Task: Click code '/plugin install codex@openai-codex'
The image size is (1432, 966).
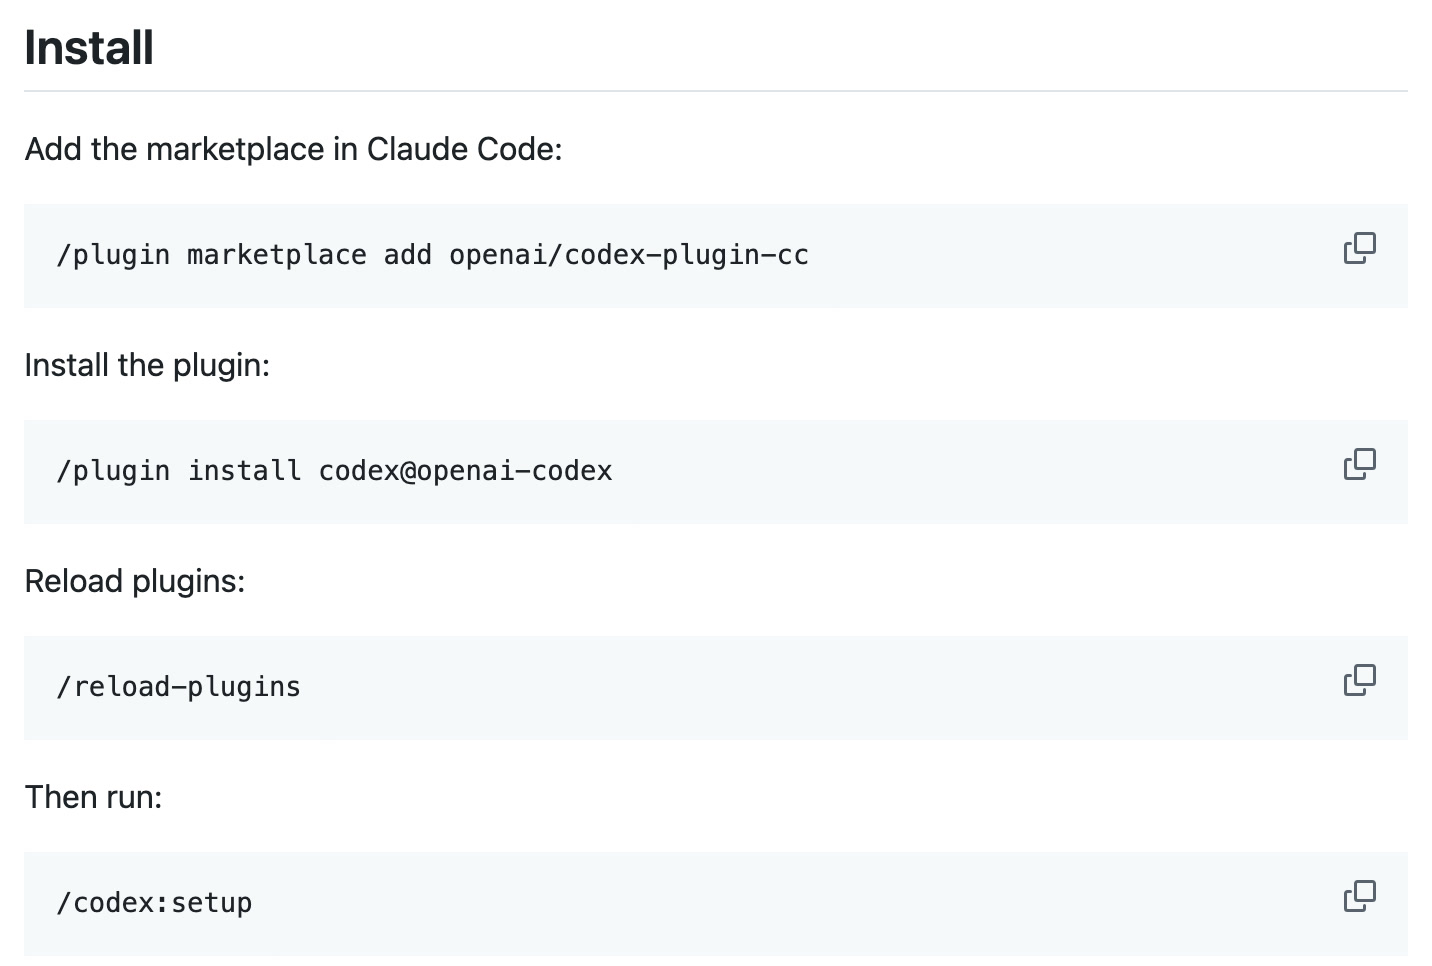Action: coord(334,471)
